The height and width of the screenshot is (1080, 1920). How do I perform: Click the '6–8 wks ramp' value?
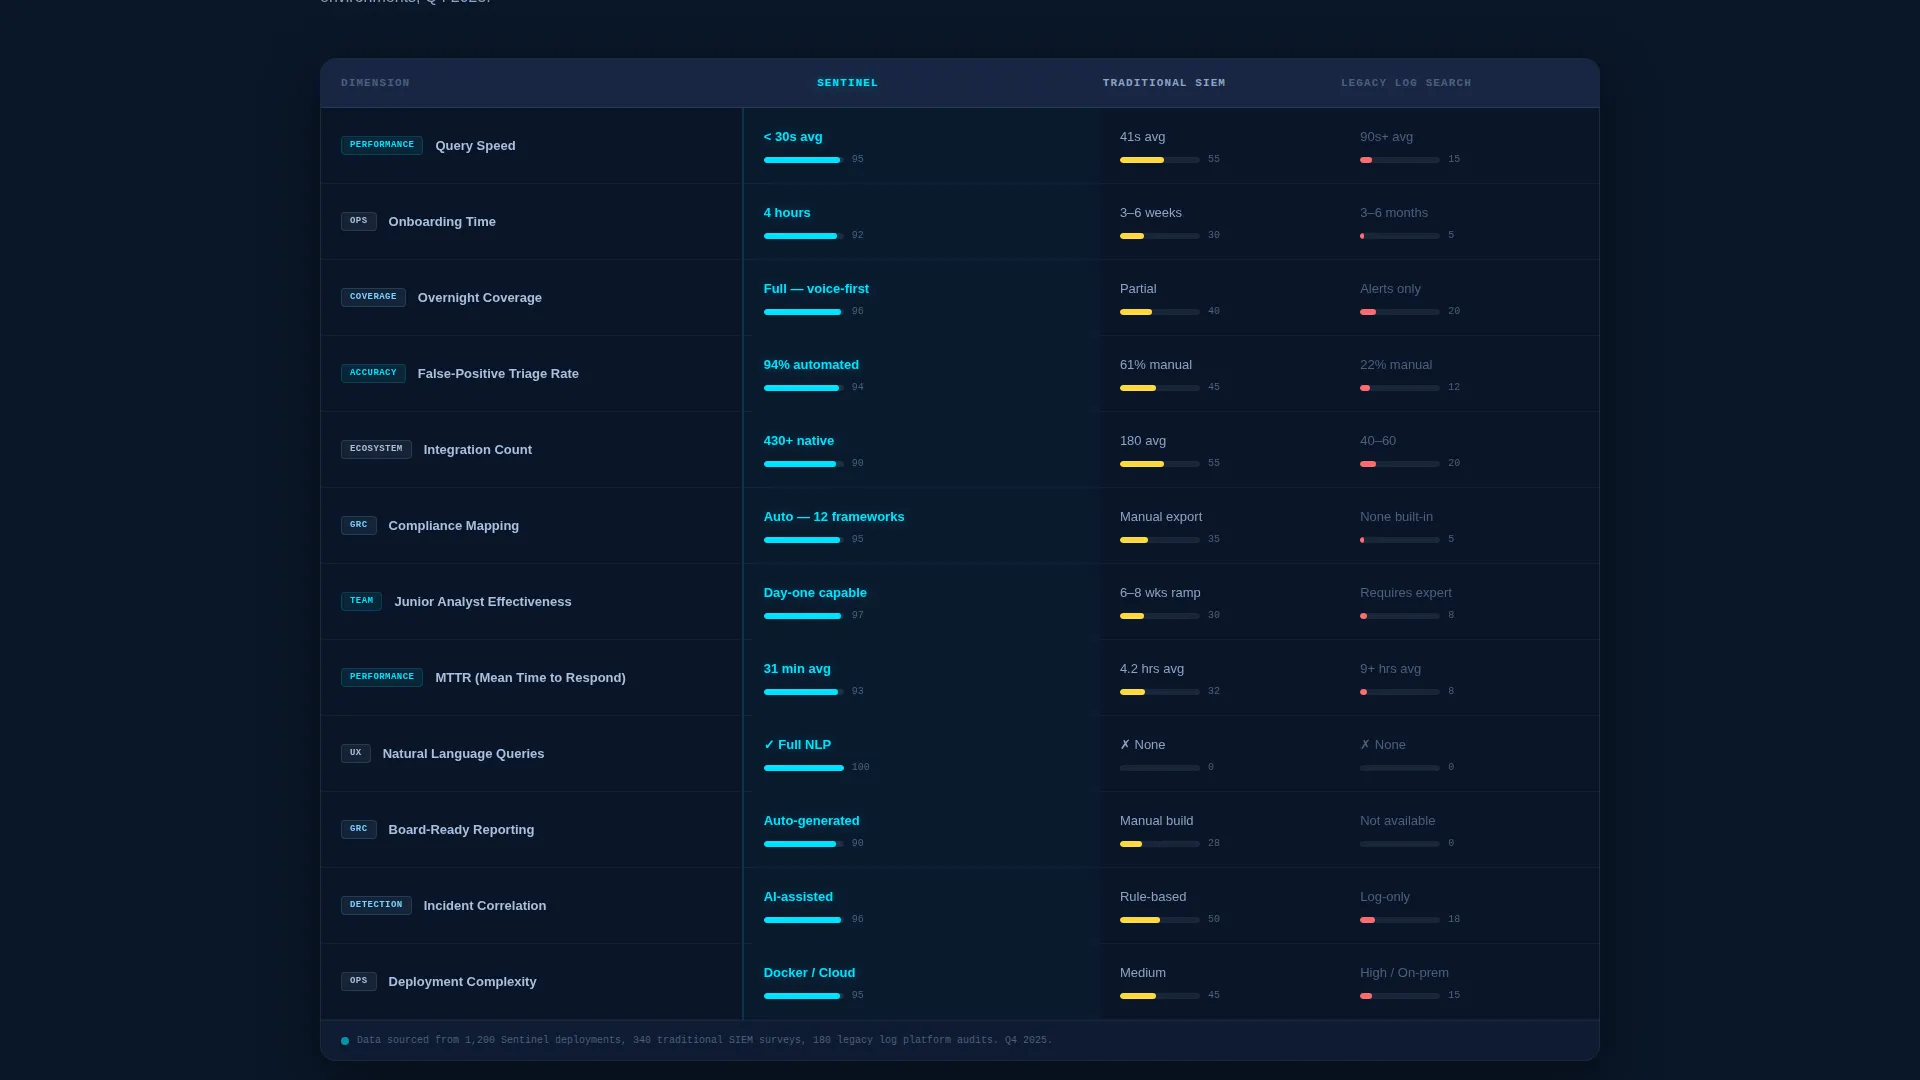click(x=1160, y=593)
